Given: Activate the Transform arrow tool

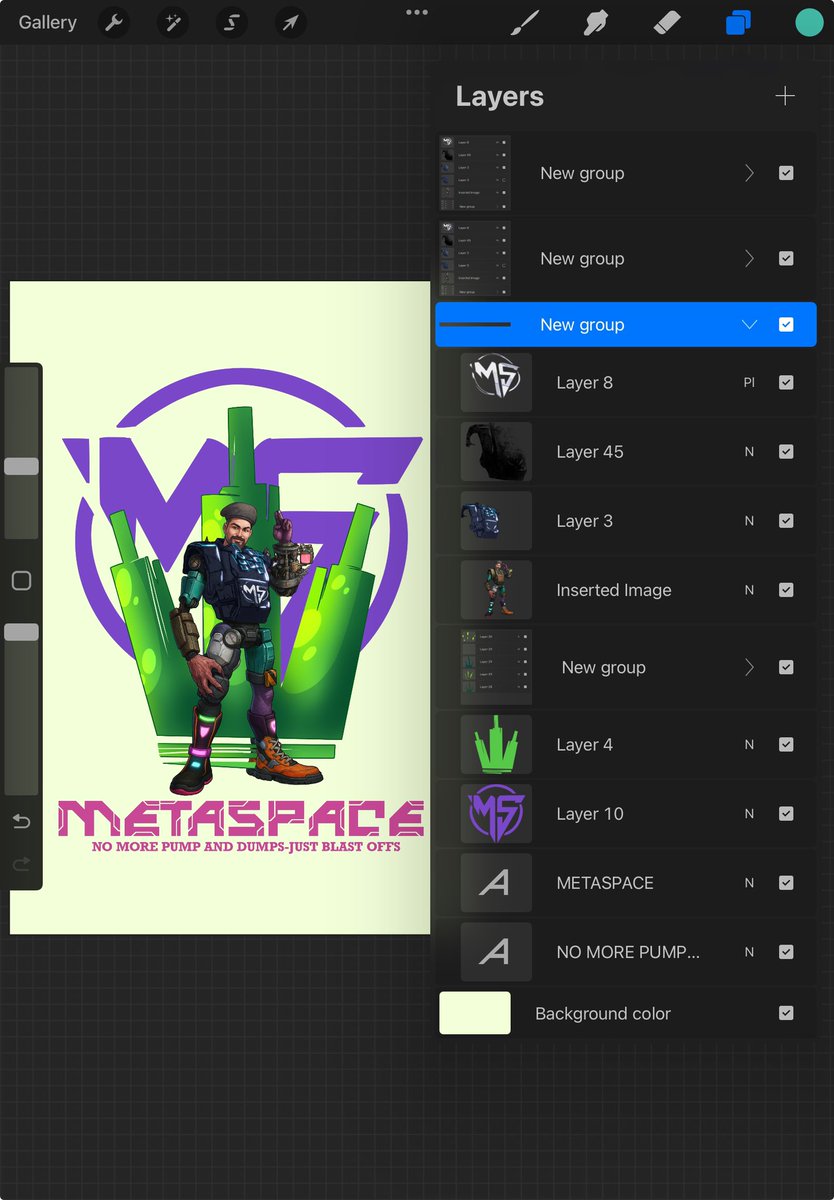Looking at the screenshot, I should (x=291, y=22).
